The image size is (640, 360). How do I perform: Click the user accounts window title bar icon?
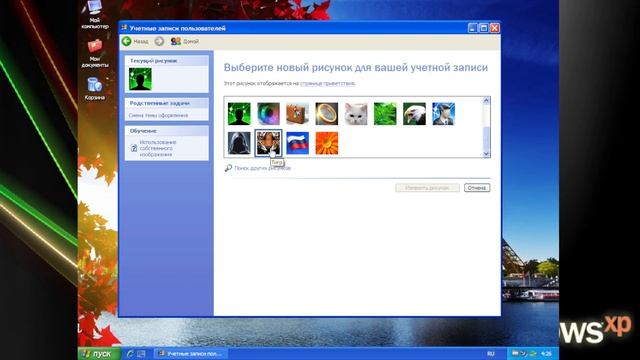click(x=124, y=28)
